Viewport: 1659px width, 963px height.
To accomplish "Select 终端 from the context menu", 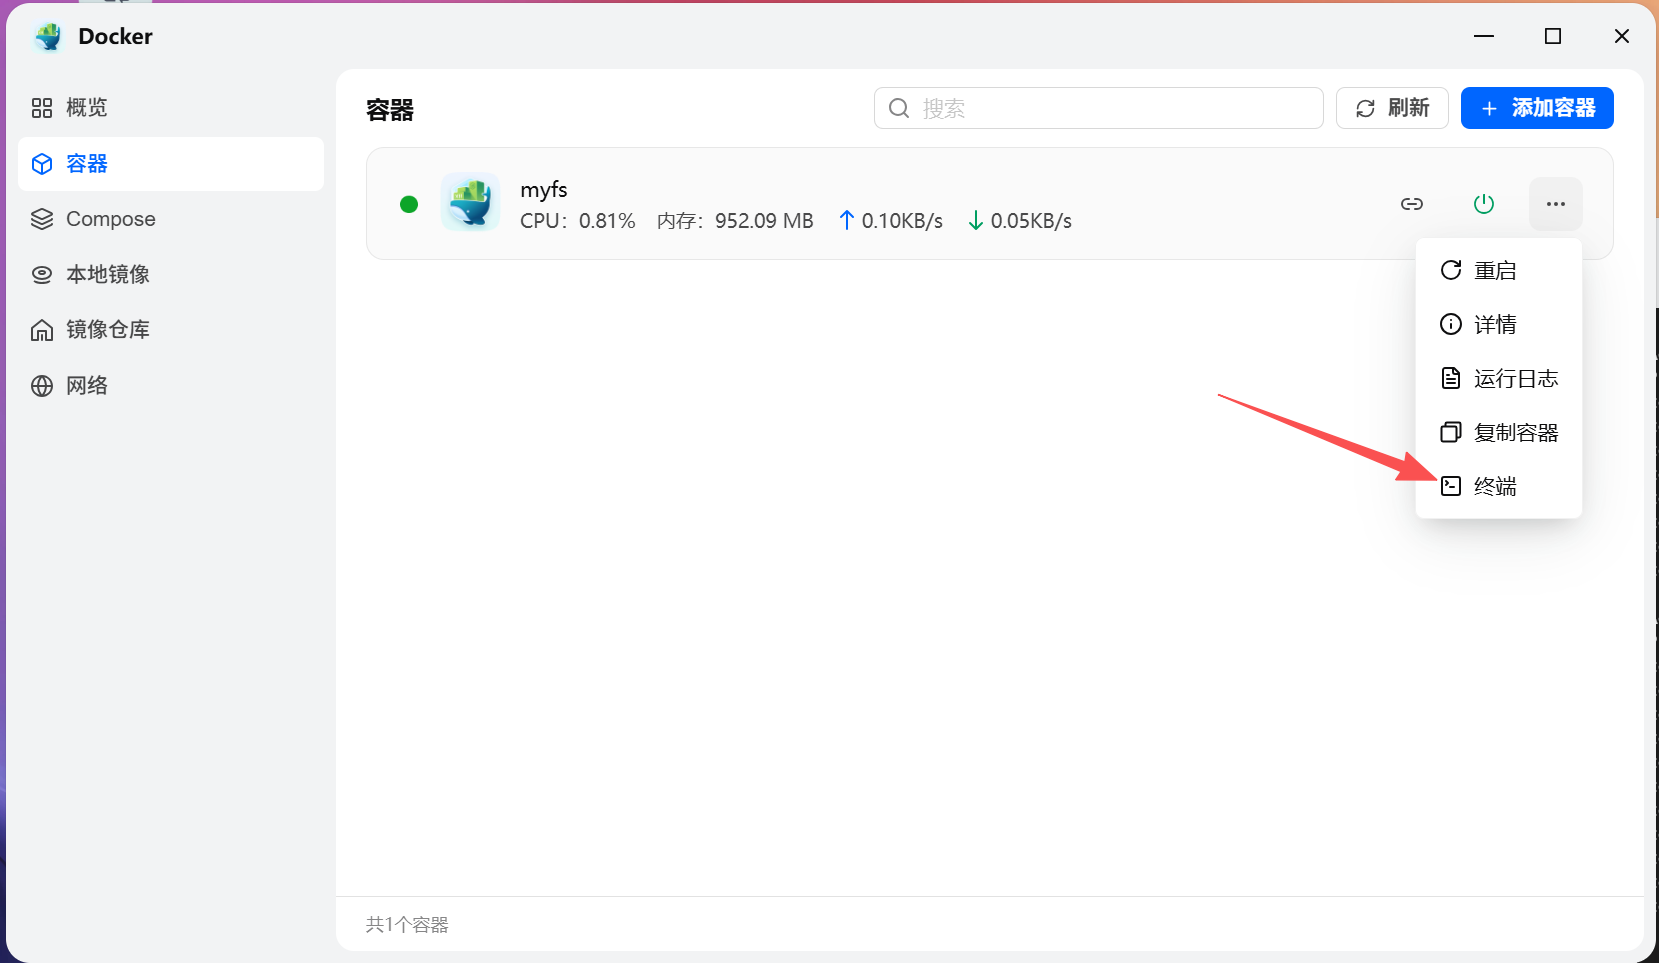I will click(1495, 486).
